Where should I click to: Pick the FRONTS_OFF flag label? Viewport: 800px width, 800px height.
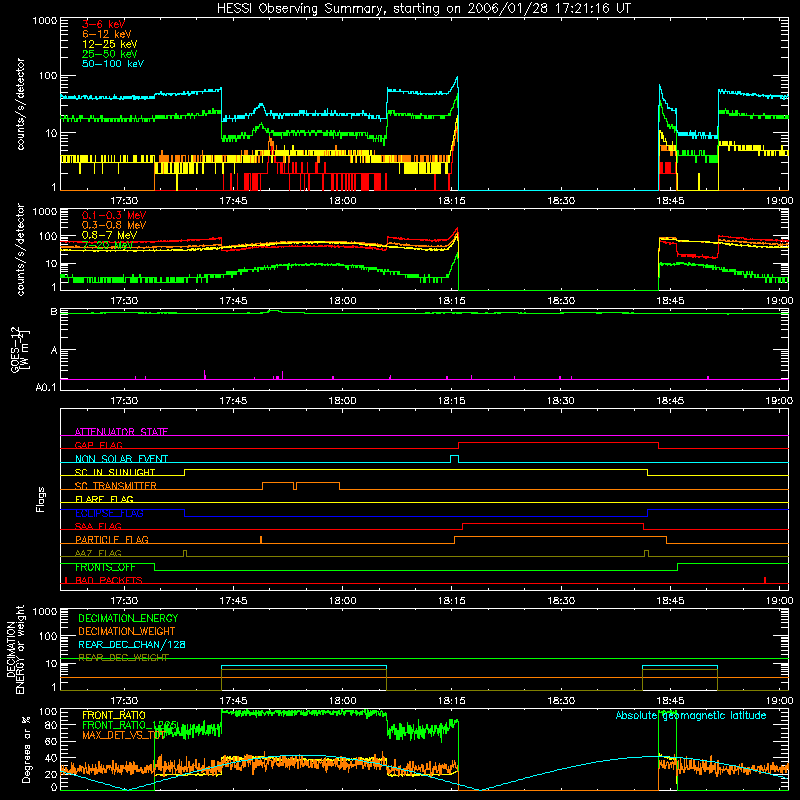105,567
